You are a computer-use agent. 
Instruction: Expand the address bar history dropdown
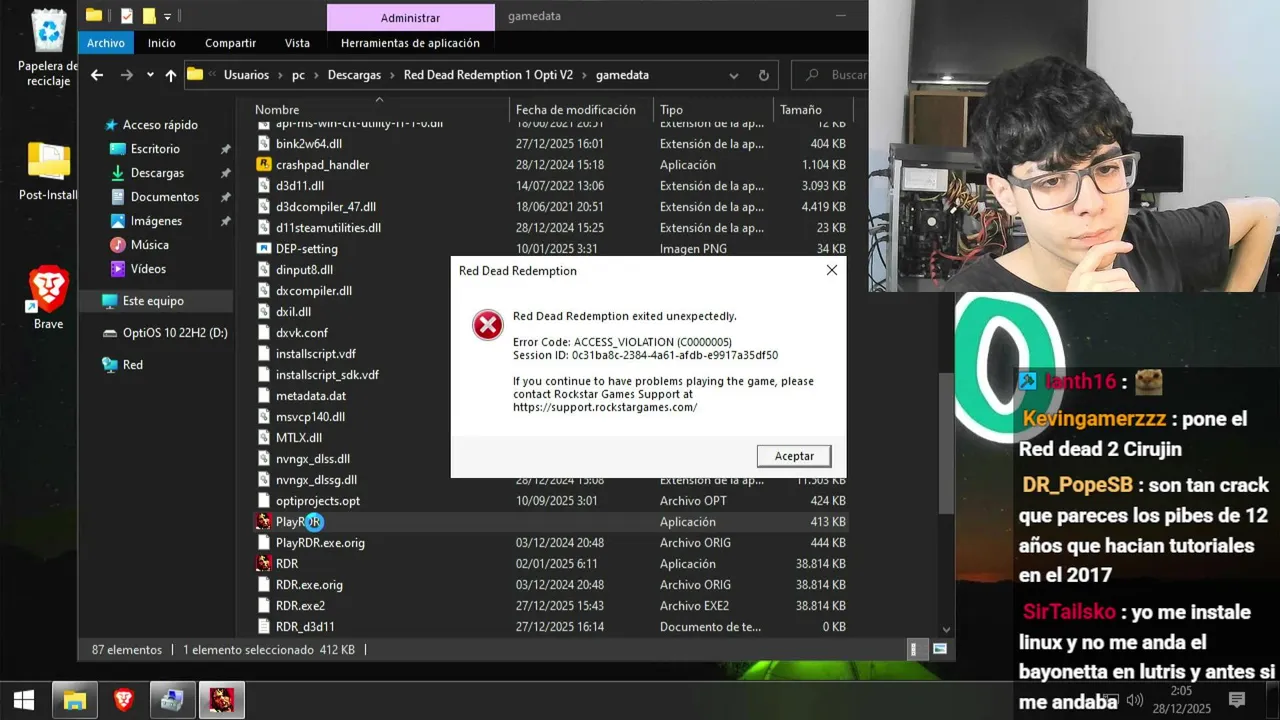pyautogui.click(x=733, y=75)
